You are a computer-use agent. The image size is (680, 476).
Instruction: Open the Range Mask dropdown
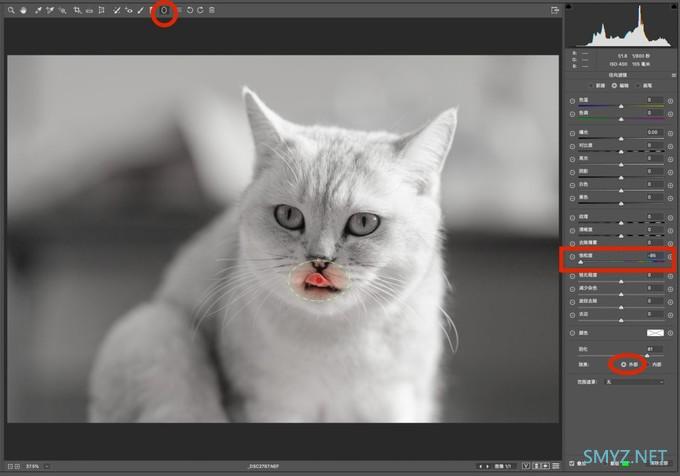pos(634,382)
